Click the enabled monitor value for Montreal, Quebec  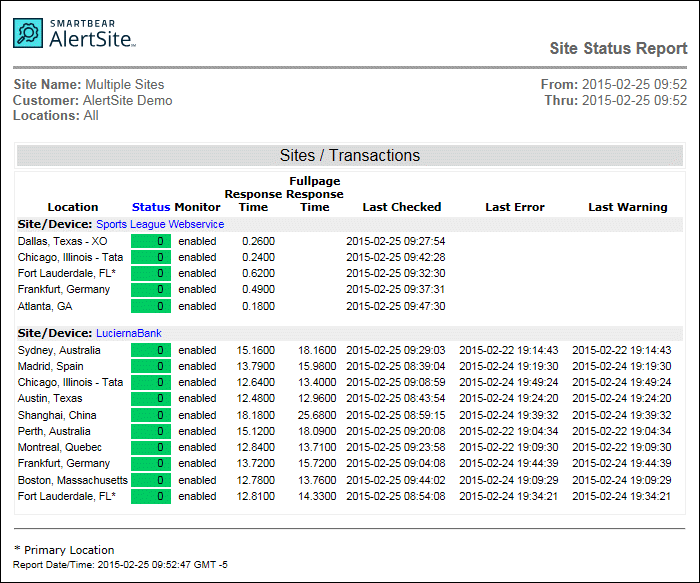pyautogui.click(x=197, y=447)
